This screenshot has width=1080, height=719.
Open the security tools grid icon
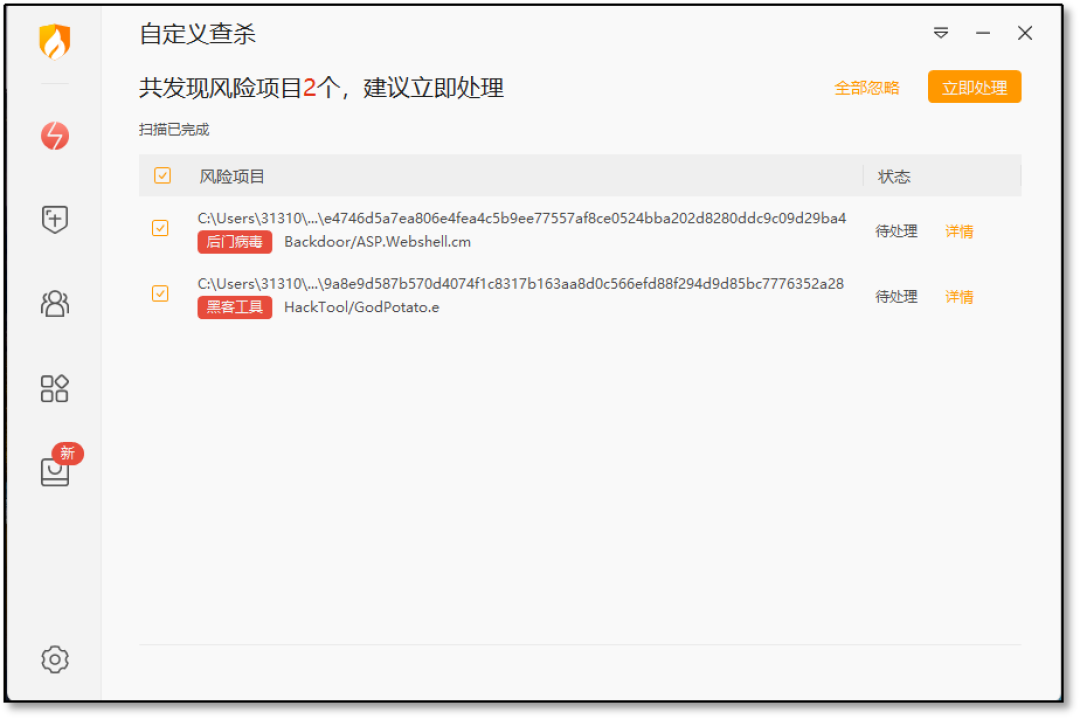click(54, 388)
